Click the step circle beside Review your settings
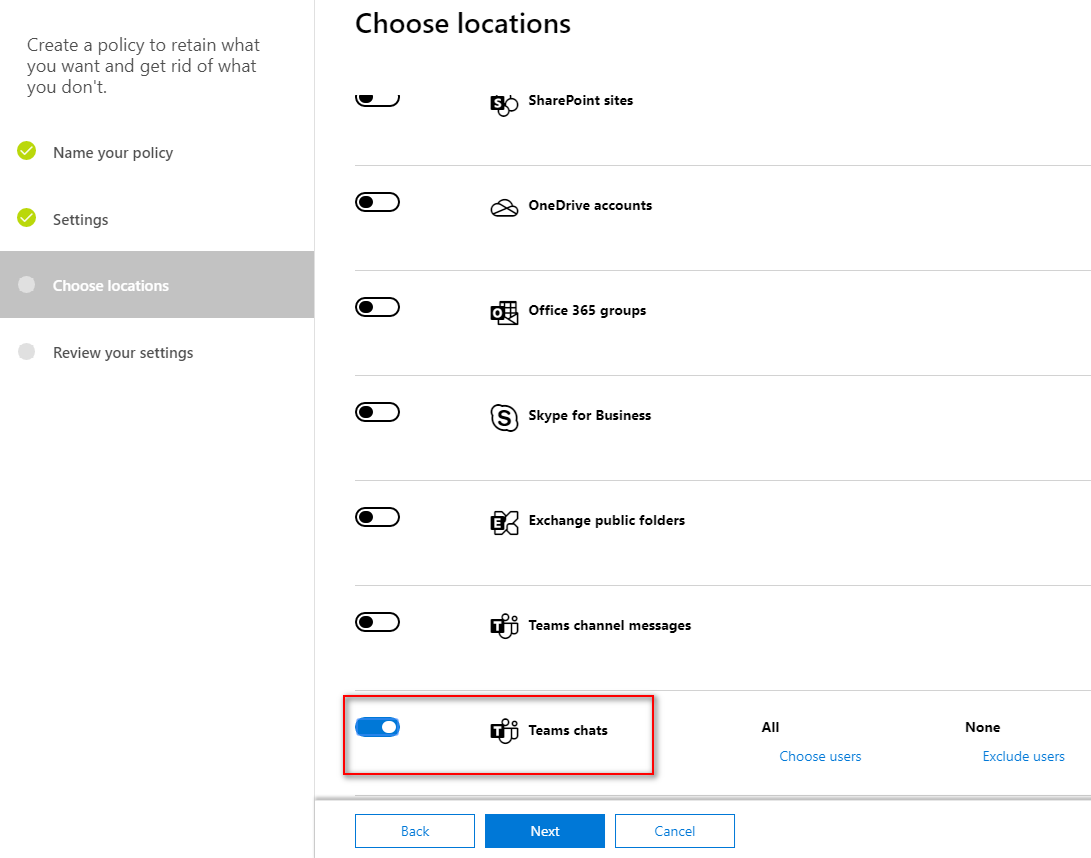1091x858 pixels. coord(26,351)
